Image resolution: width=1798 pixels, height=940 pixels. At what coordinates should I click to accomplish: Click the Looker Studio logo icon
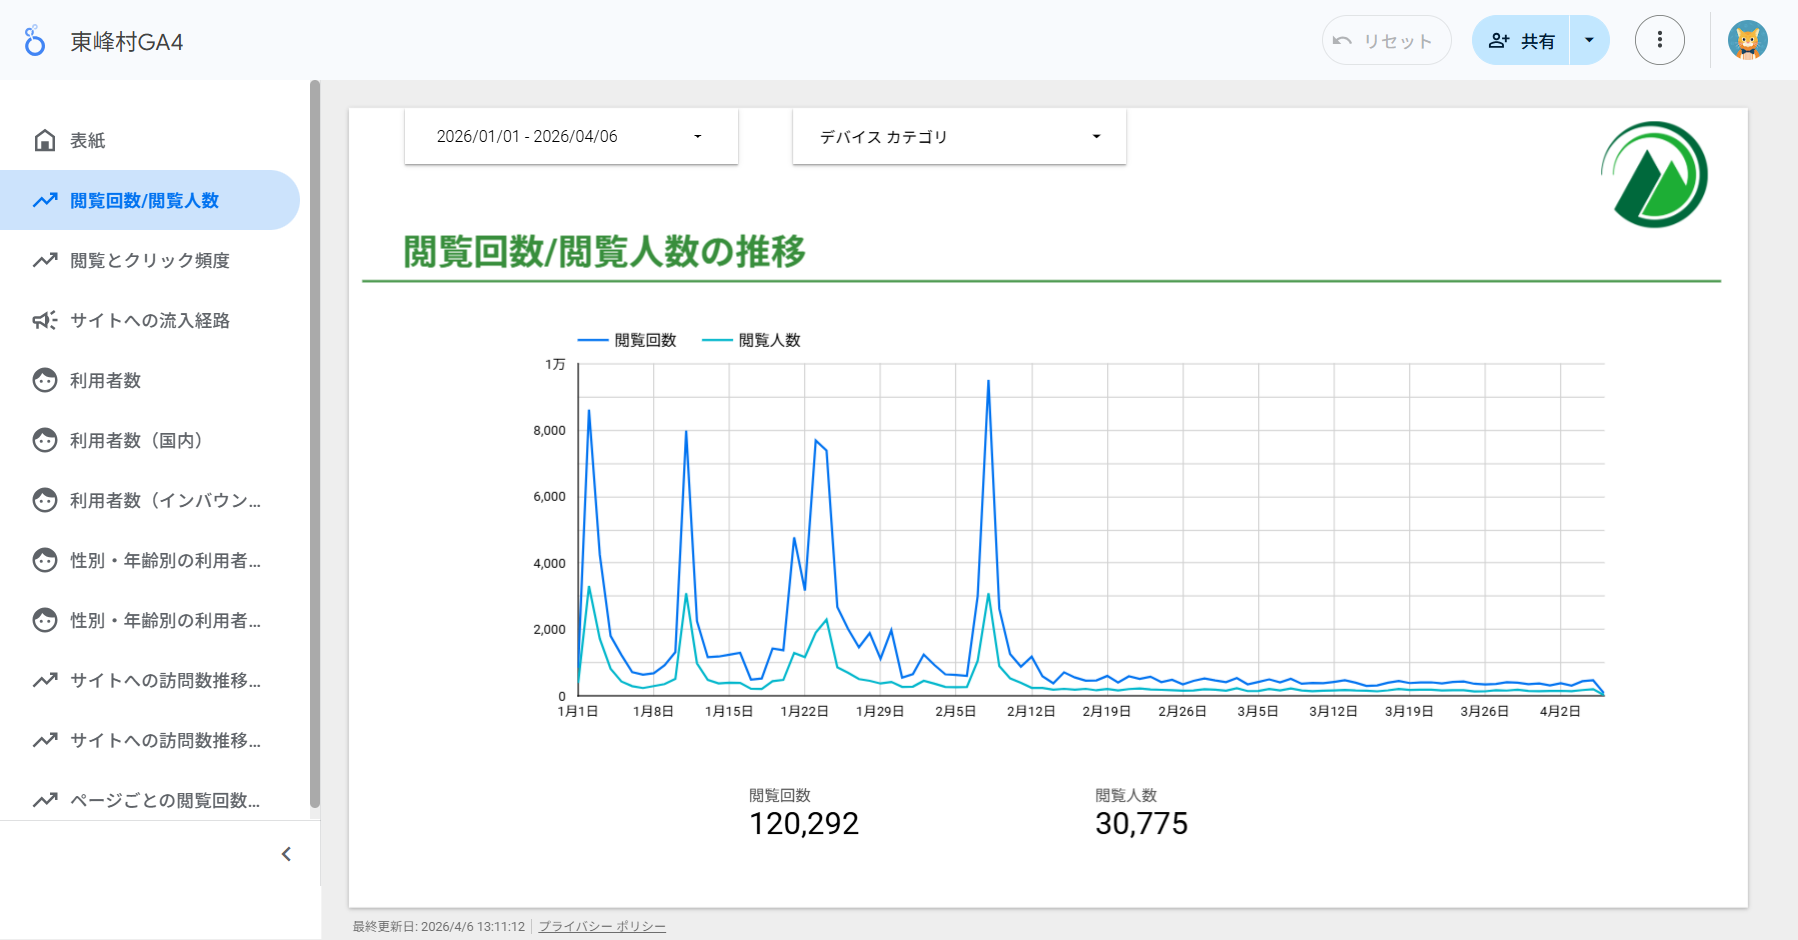point(35,41)
